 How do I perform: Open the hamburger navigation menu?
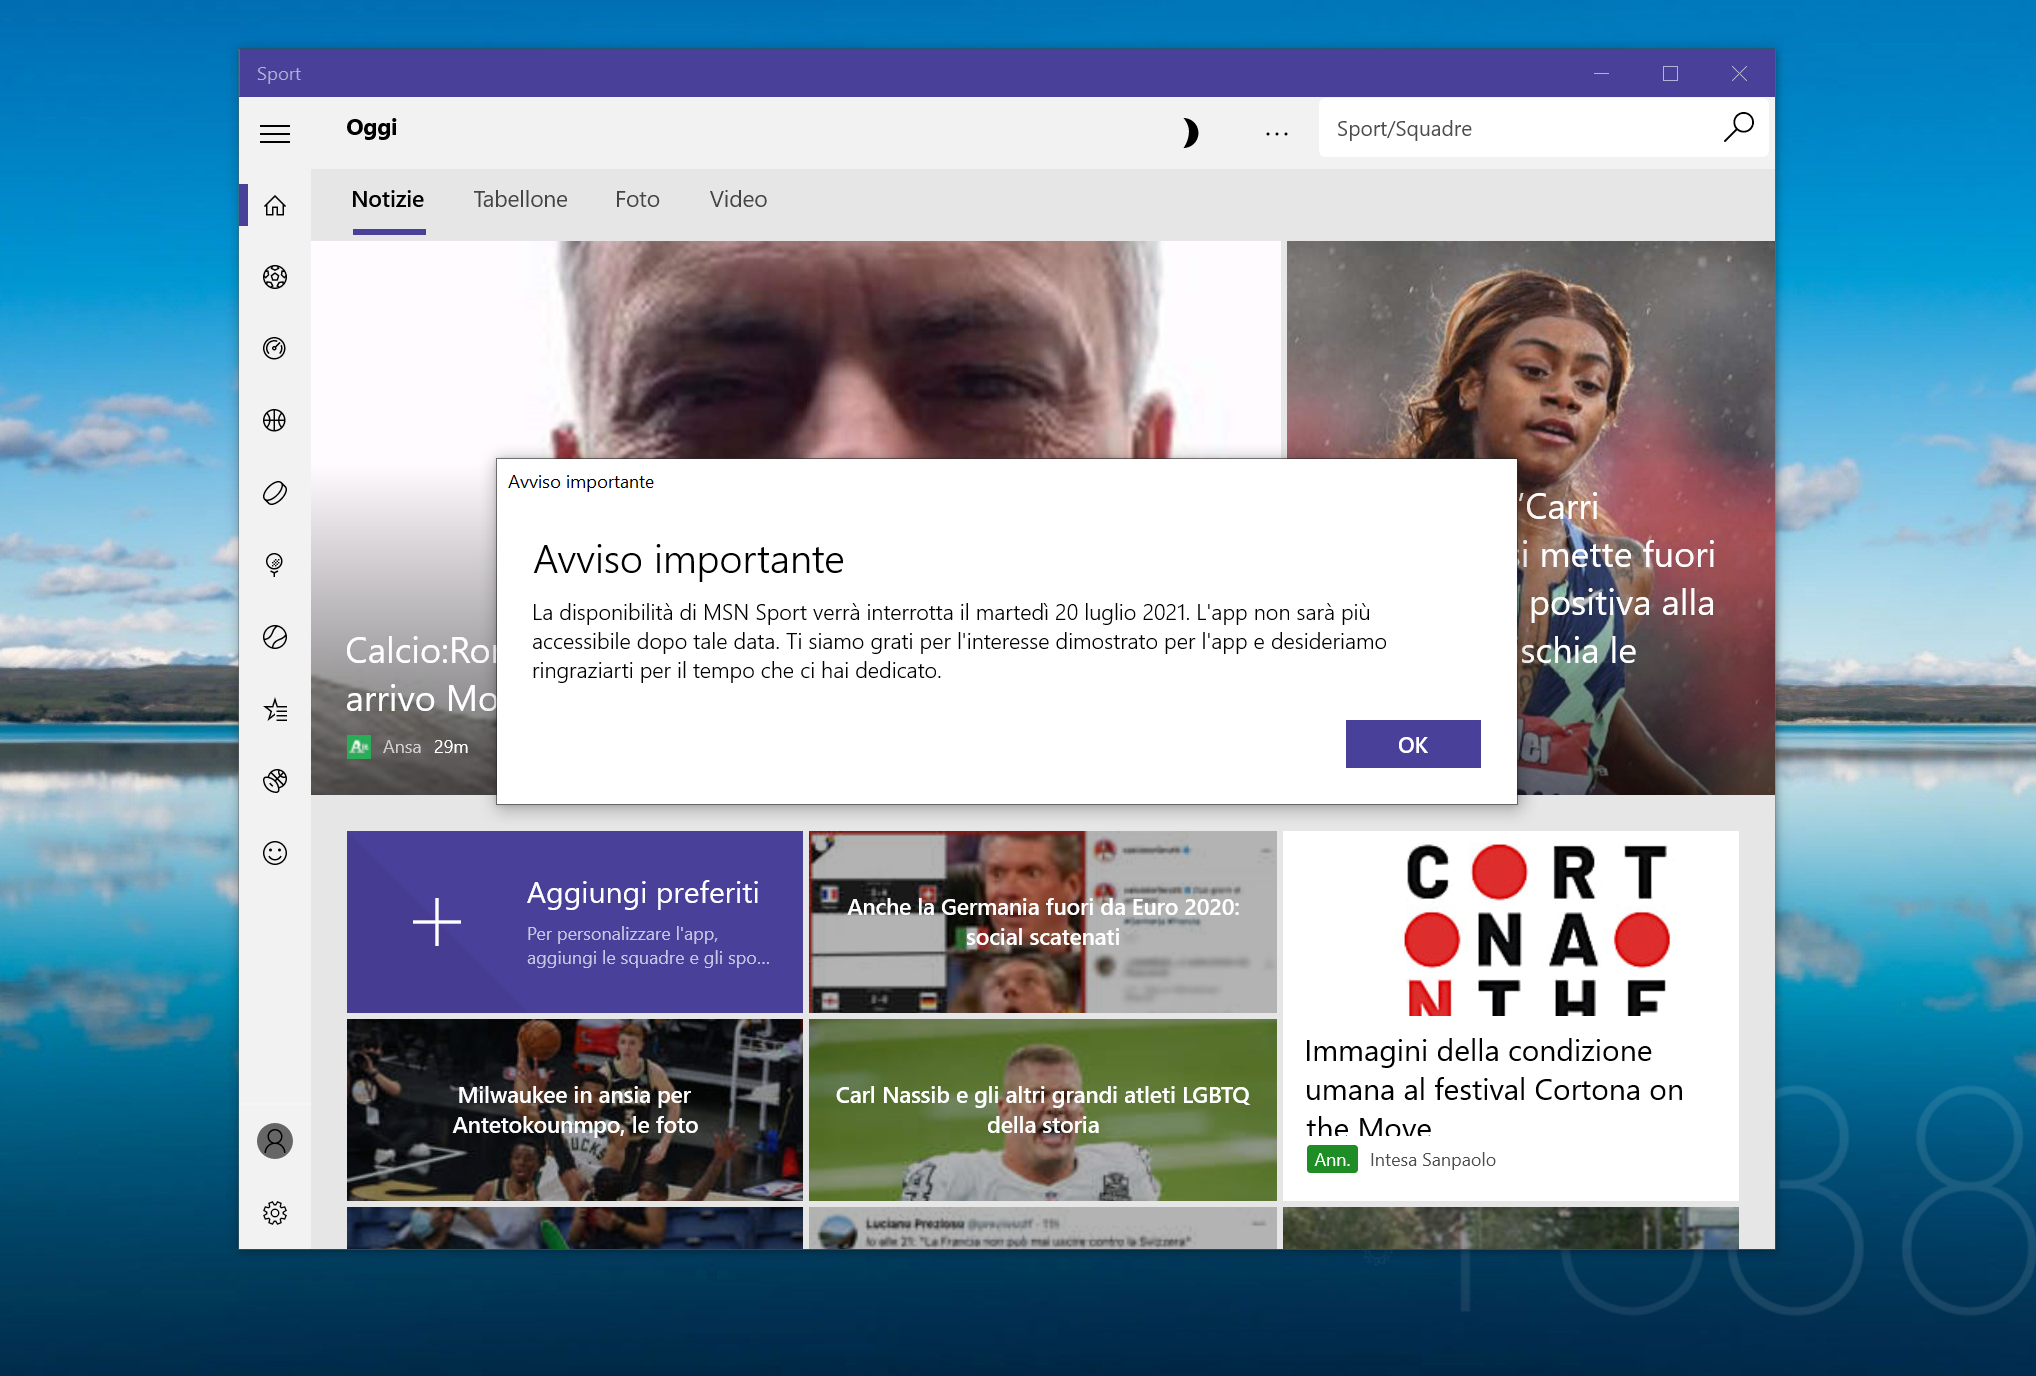tap(275, 133)
